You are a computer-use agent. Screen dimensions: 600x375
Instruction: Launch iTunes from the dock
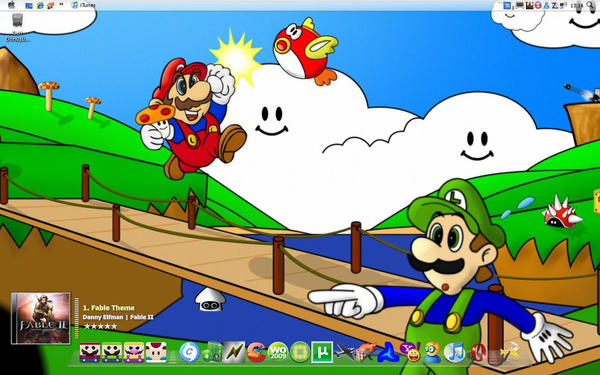[455, 352]
